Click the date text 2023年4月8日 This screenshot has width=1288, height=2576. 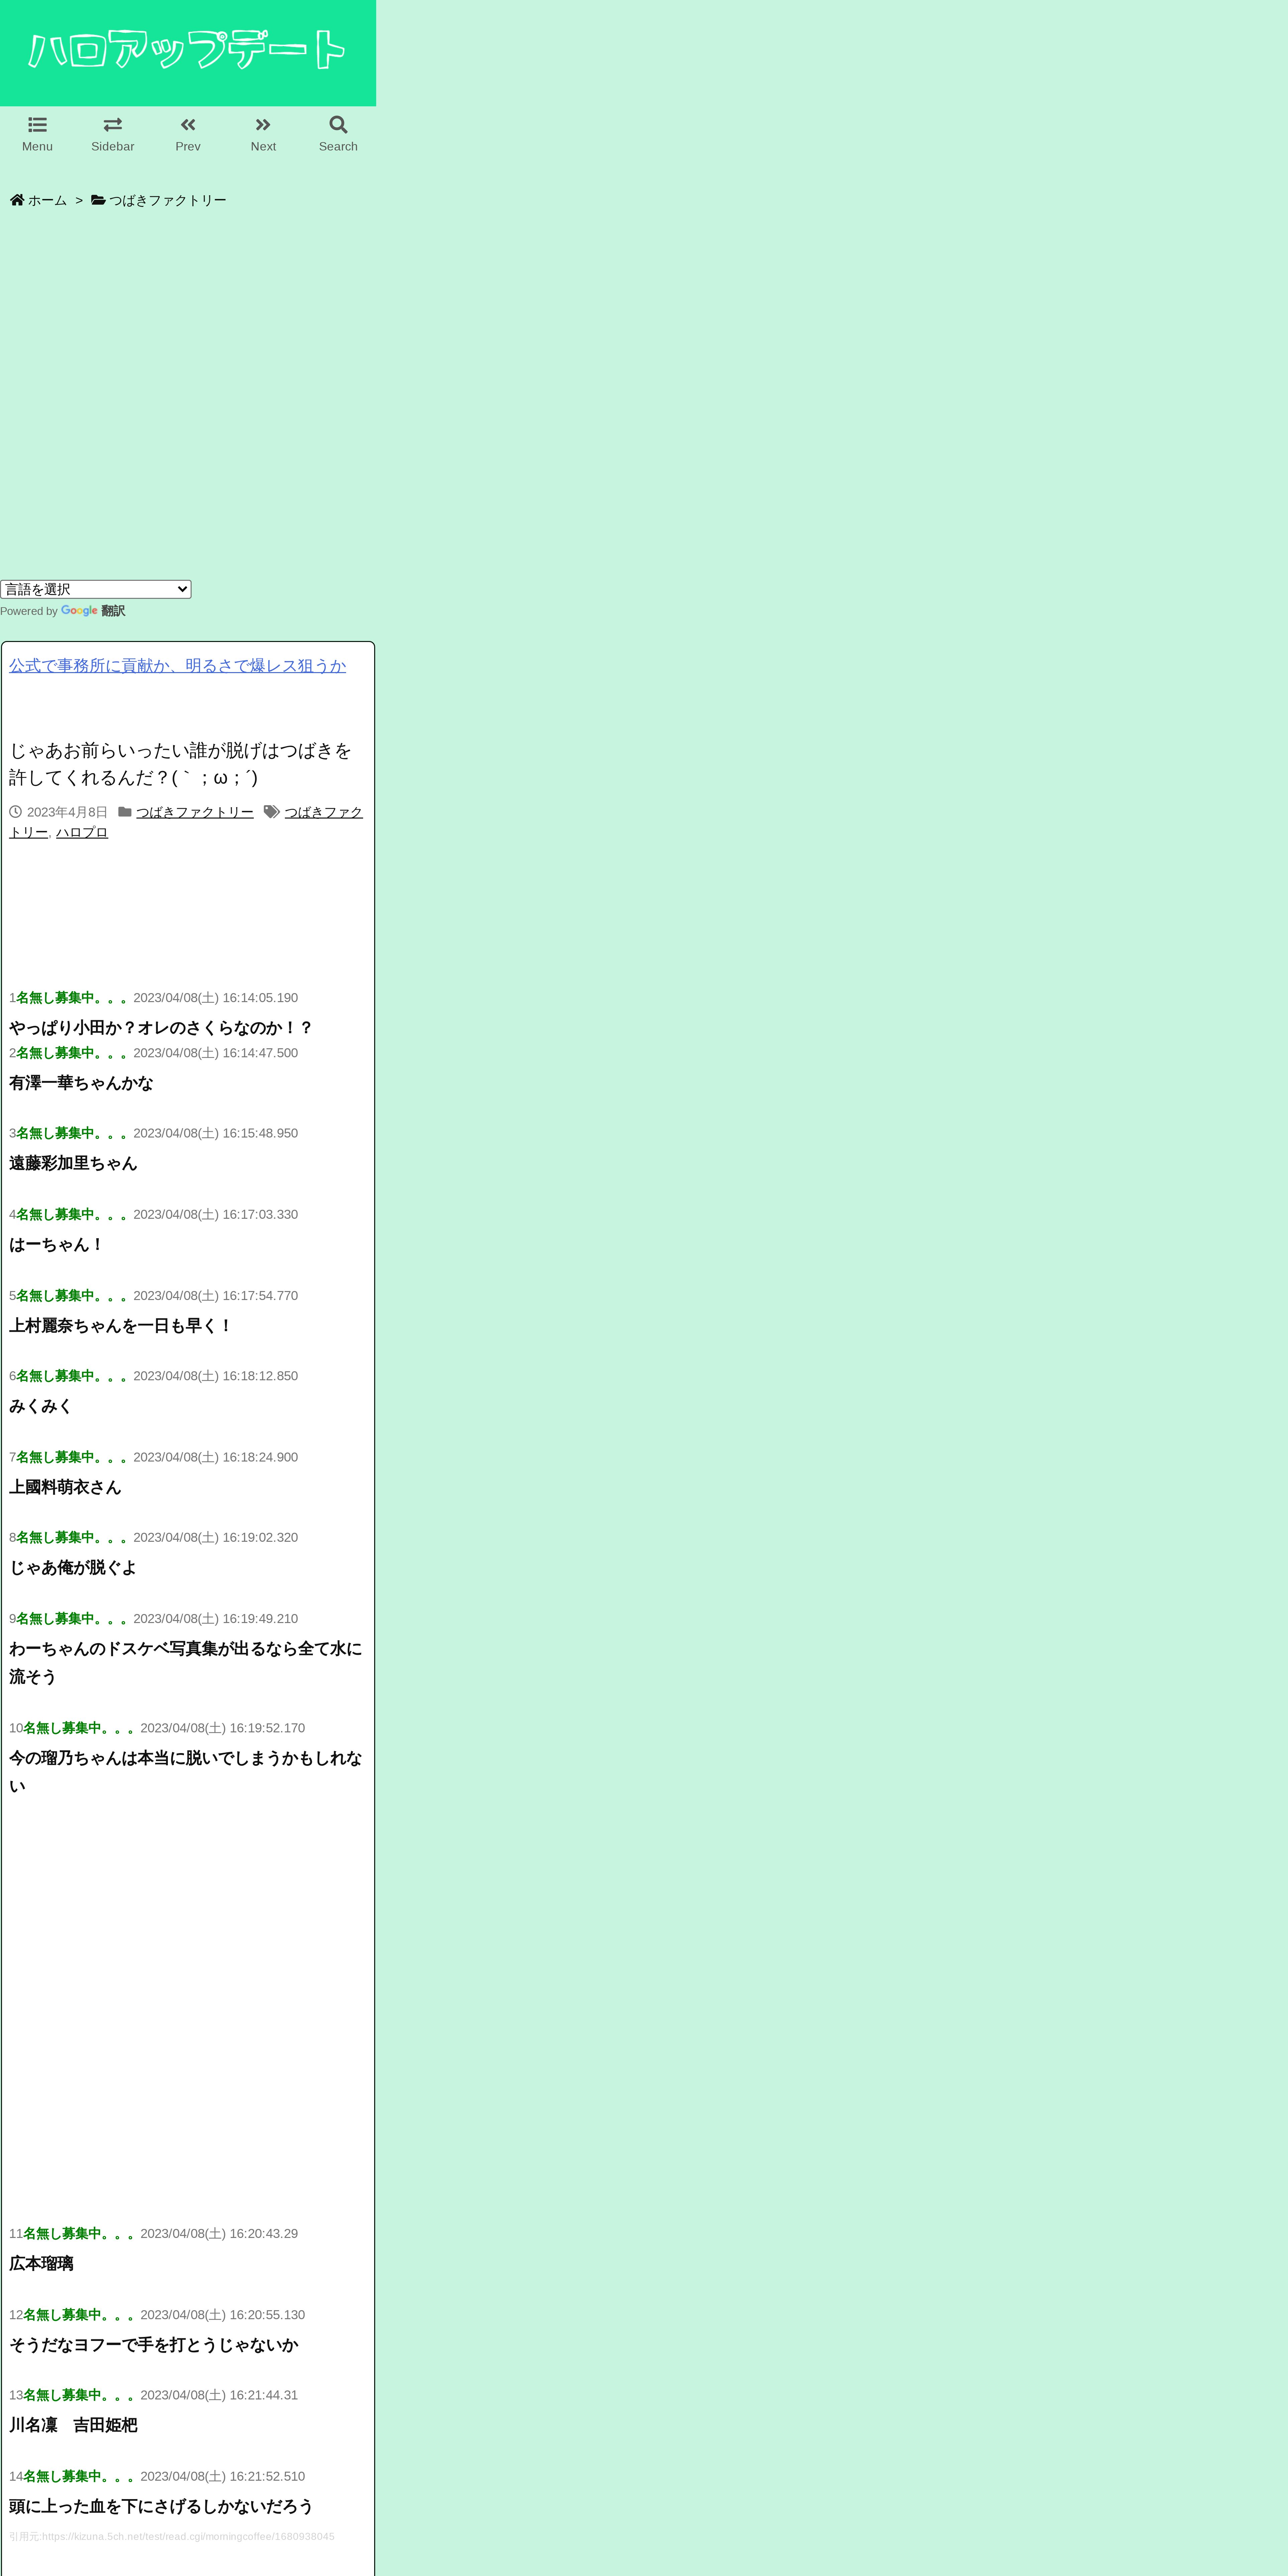point(67,812)
